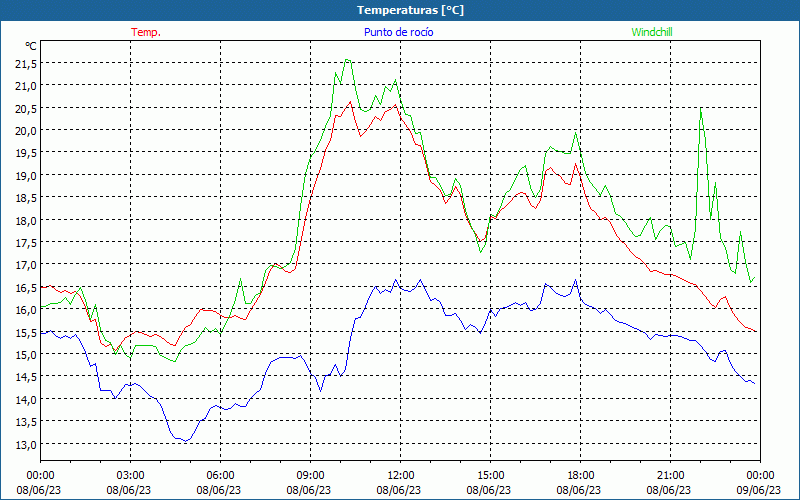Click the green Windchill peak near 22:00
Viewport: 800px width, 500px height.
tap(701, 109)
